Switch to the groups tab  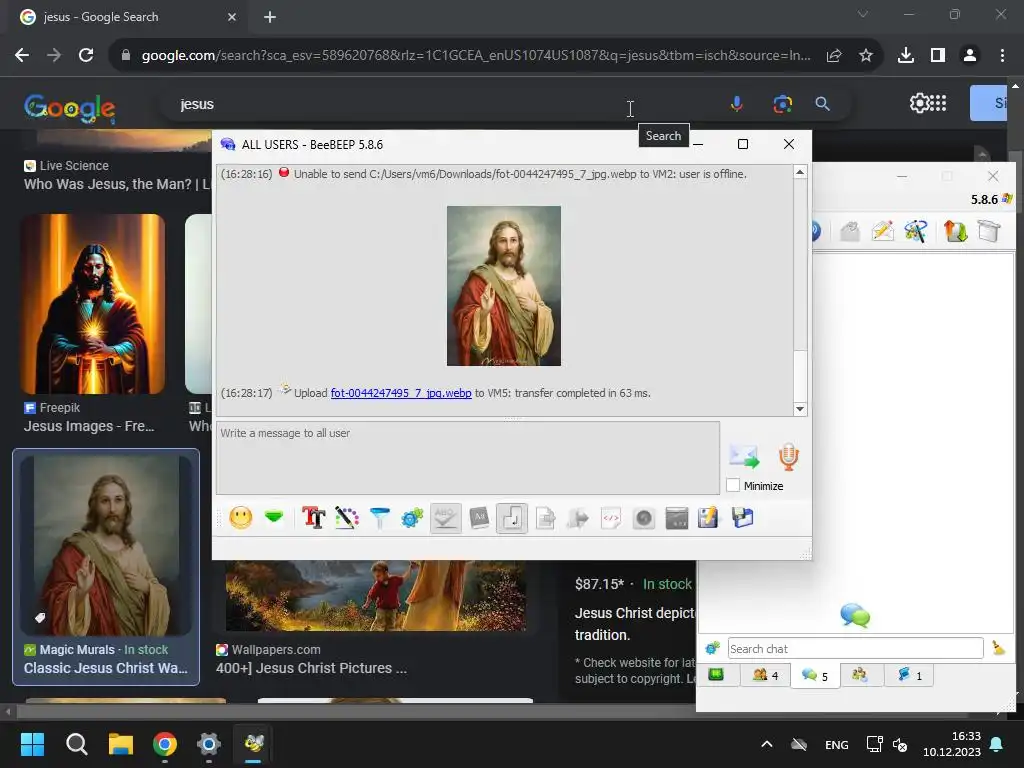860,675
